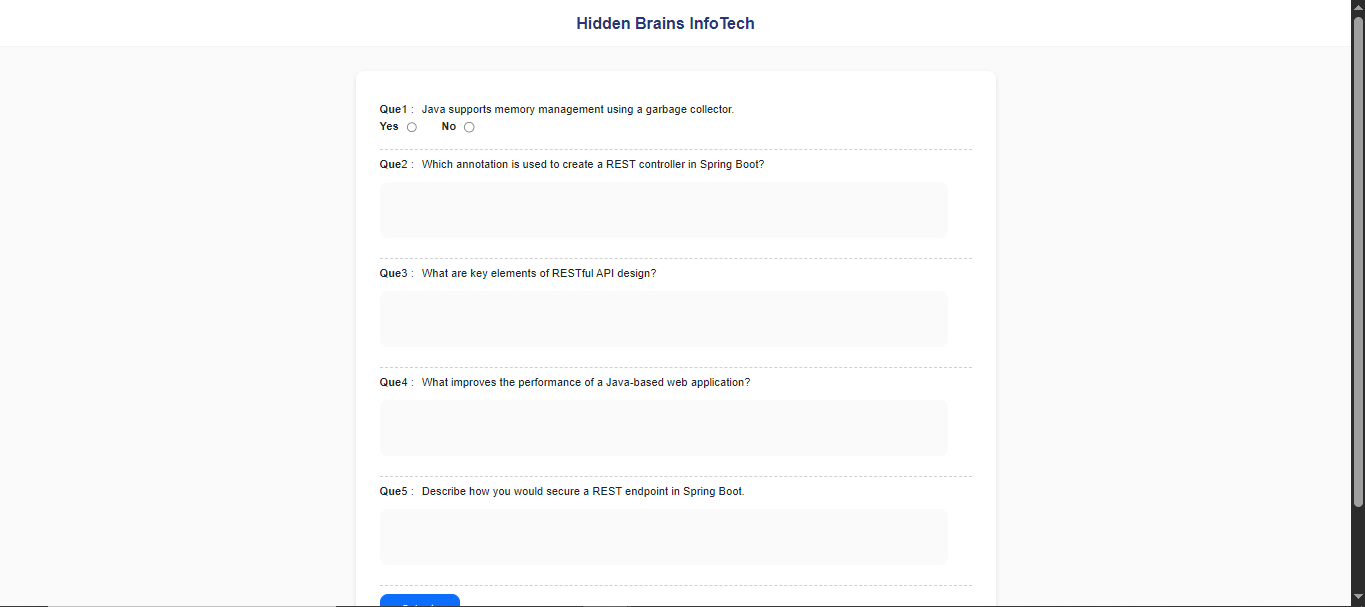The height and width of the screenshot is (607, 1365).
Task: Click the question text about REST controller annotation
Action: click(593, 164)
